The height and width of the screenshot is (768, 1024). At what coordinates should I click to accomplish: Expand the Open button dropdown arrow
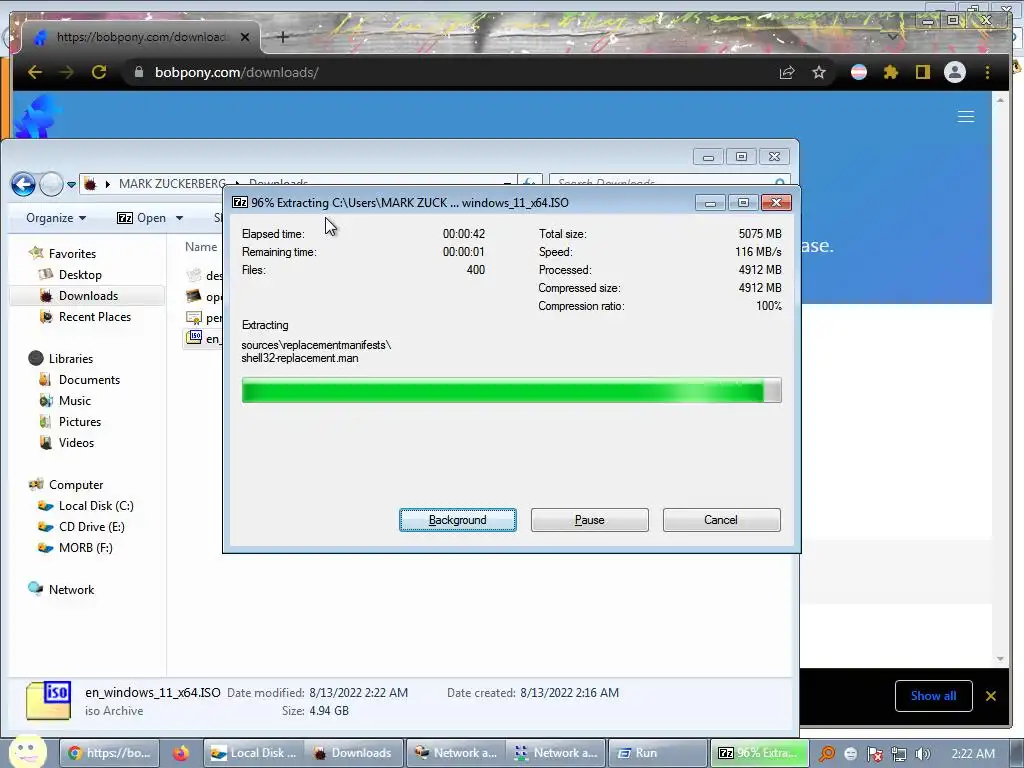pos(180,217)
